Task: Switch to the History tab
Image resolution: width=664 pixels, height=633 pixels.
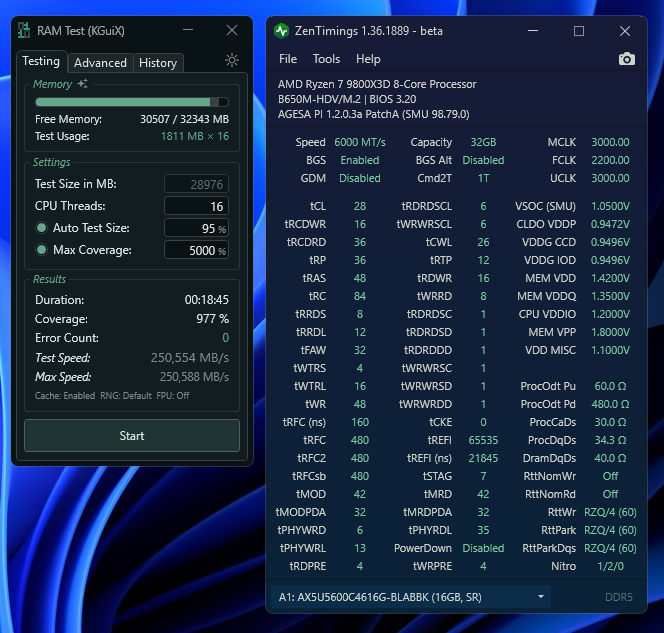Action: pos(158,63)
